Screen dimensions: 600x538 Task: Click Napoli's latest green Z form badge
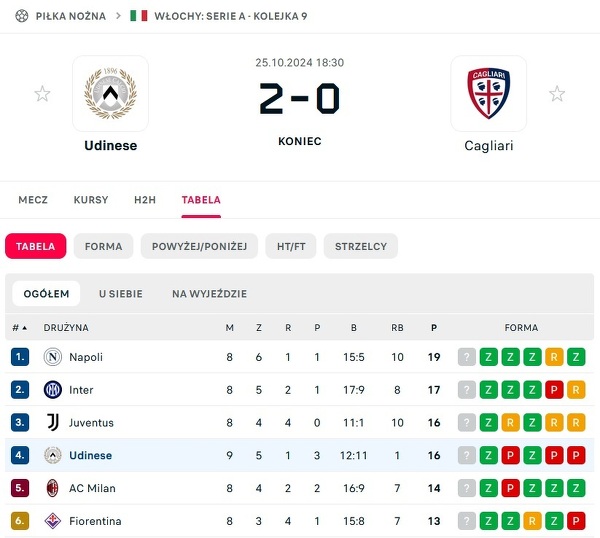click(x=488, y=357)
